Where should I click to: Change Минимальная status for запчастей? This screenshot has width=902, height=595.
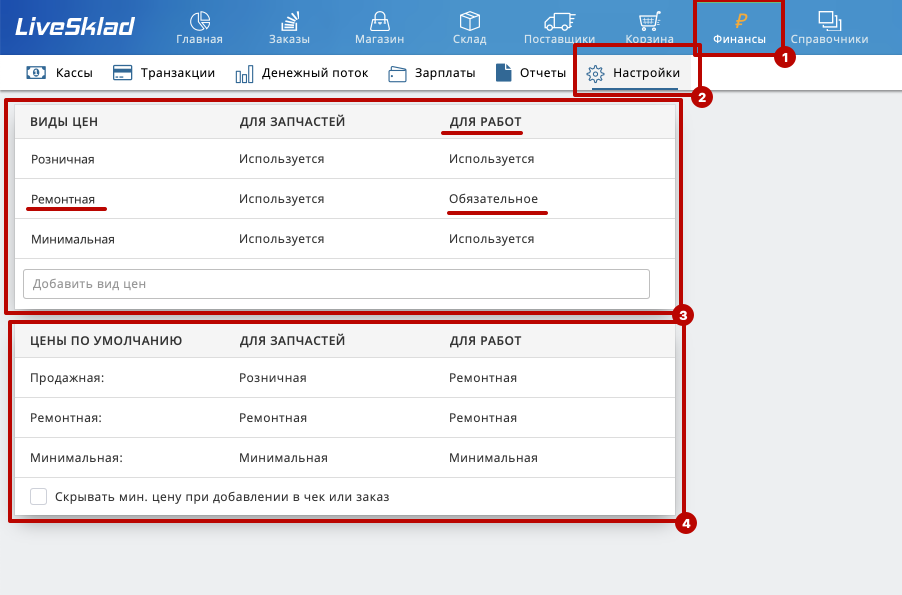pyautogui.click(x=282, y=239)
